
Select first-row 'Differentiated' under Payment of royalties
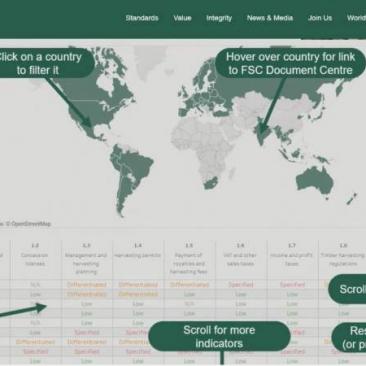pyautogui.click(x=189, y=285)
